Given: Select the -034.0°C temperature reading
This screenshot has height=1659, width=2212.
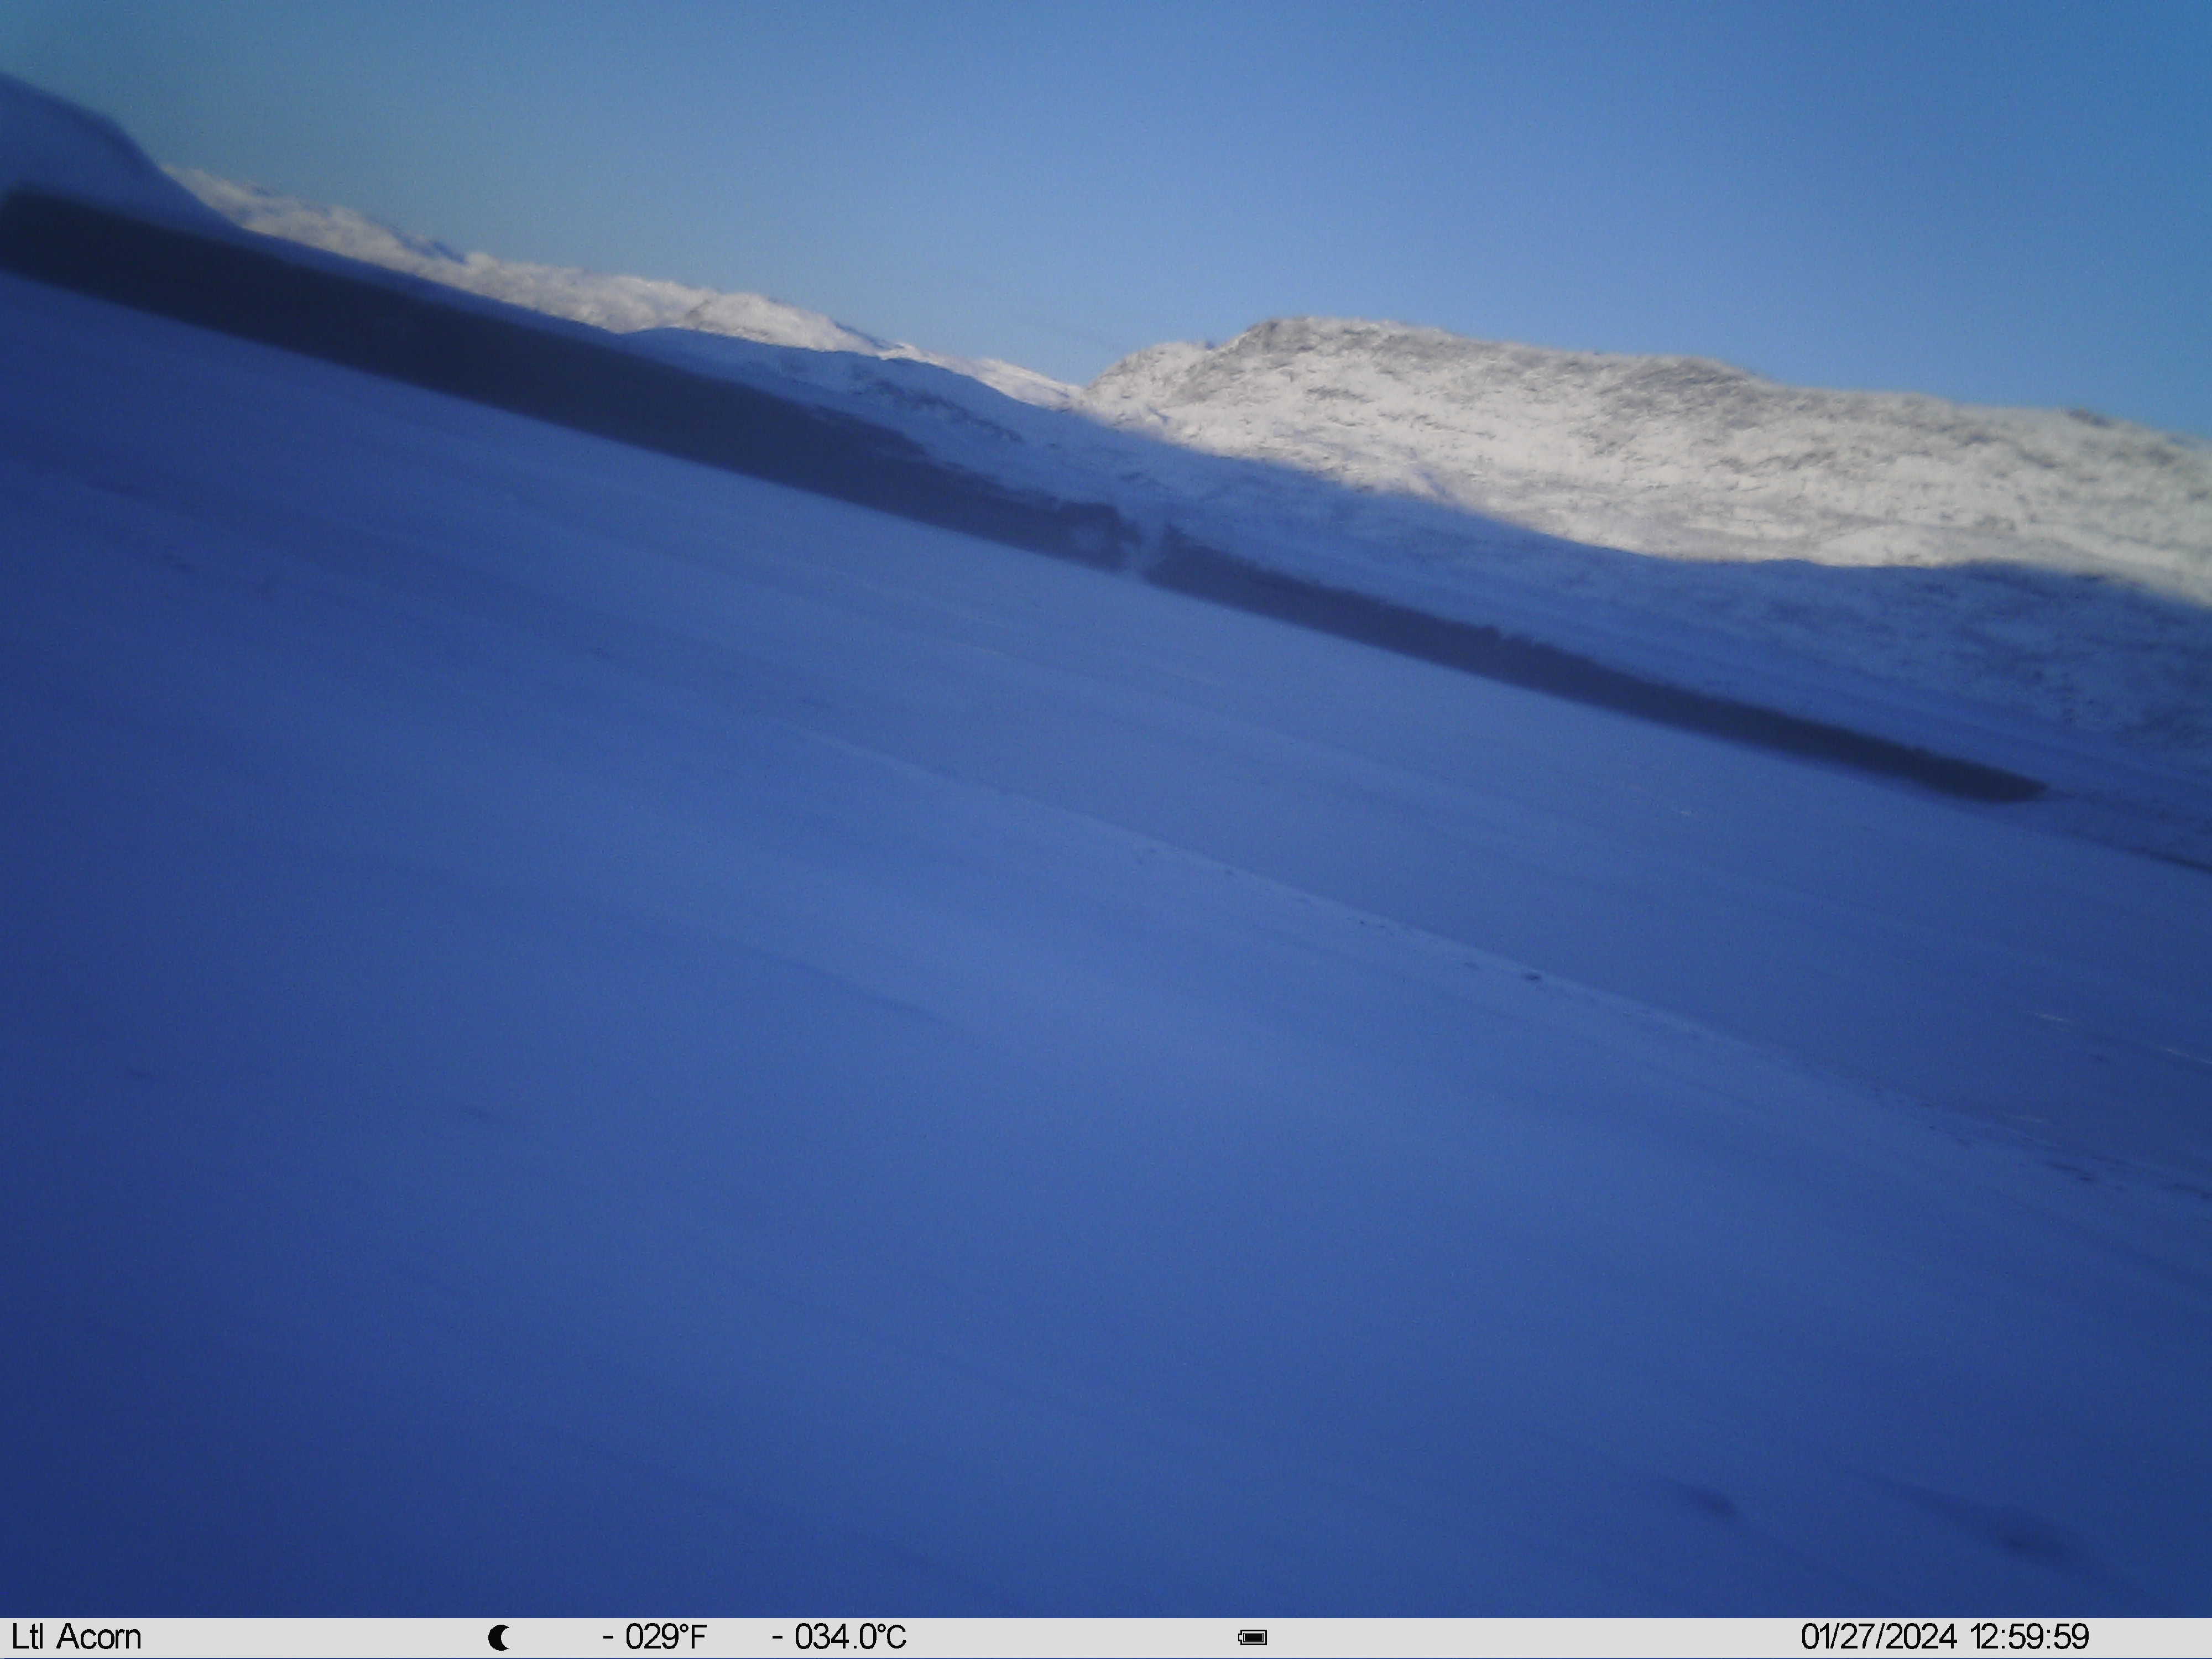Looking at the screenshot, I should point(839,1637).
